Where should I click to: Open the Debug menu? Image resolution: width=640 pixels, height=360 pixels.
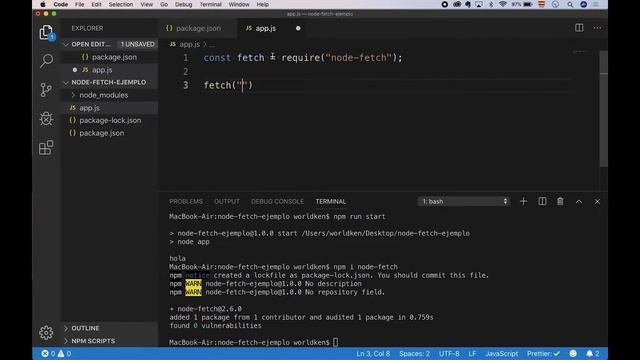click(184, 4)
